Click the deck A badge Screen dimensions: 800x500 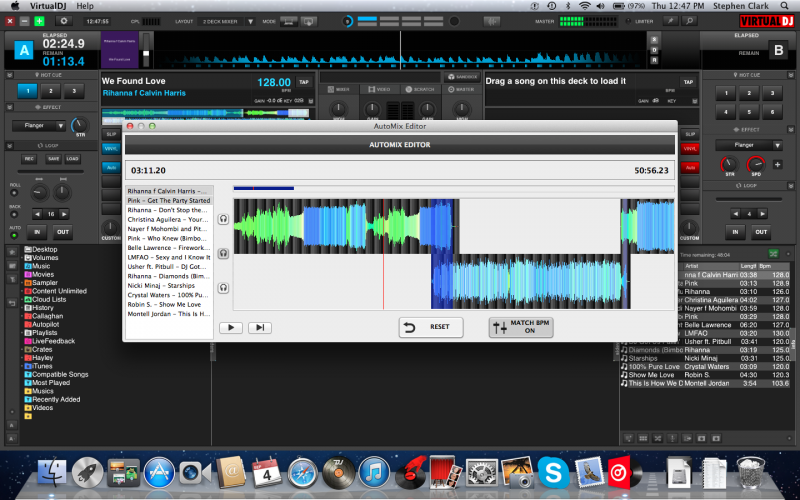24,51
